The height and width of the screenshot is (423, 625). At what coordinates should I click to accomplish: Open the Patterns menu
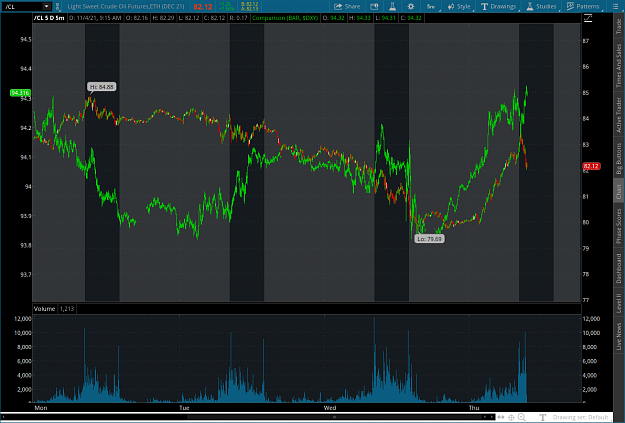[x=583, y=6]
